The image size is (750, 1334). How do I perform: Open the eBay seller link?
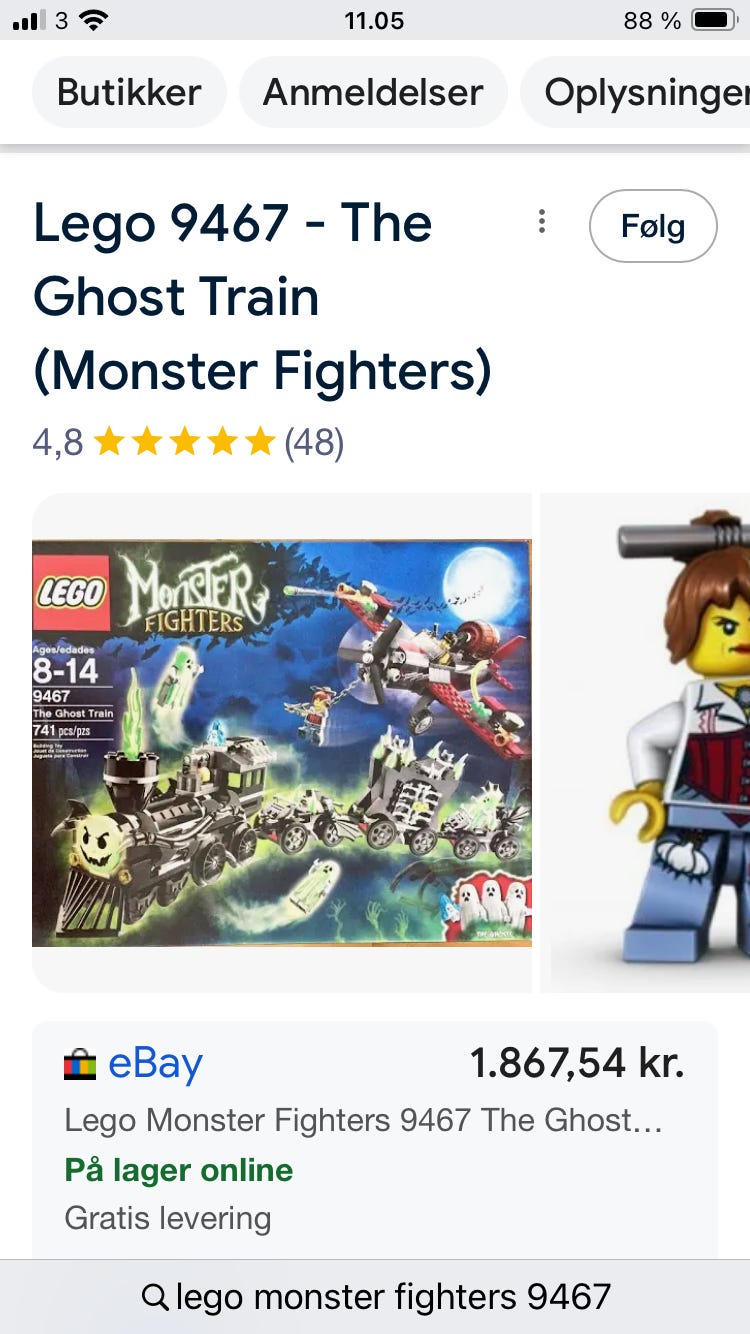coord(155,1064)
